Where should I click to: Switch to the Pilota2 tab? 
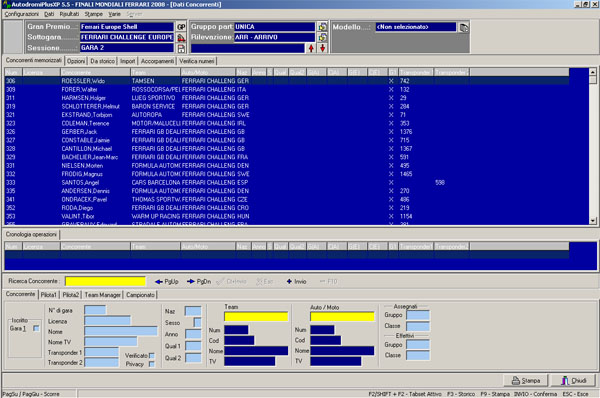point(71,295)
